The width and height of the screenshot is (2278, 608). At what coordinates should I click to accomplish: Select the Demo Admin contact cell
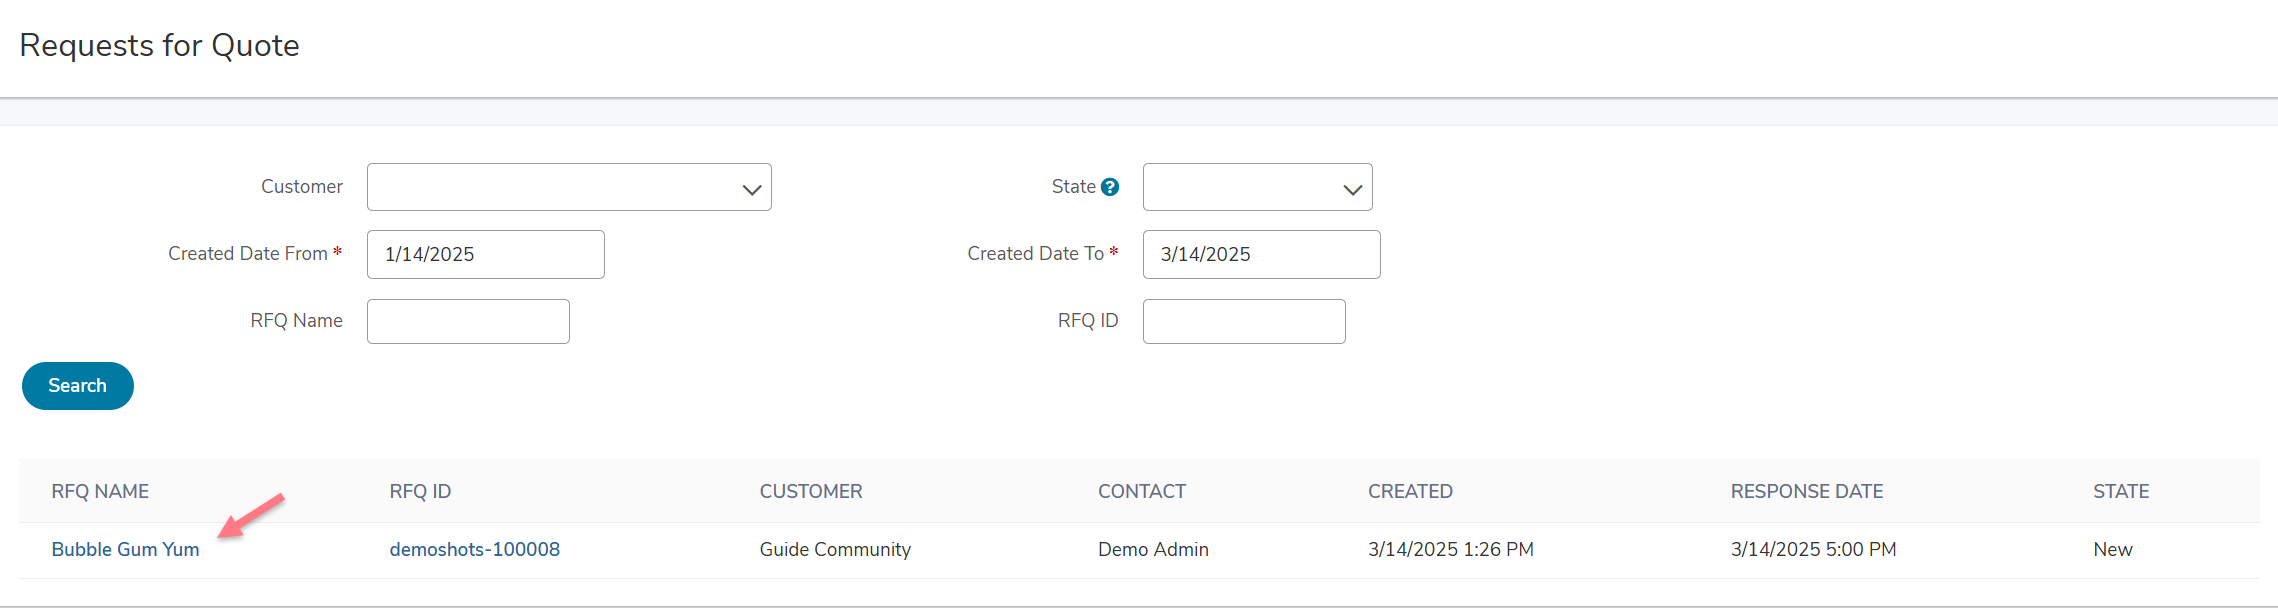(x=1153, y=549)
